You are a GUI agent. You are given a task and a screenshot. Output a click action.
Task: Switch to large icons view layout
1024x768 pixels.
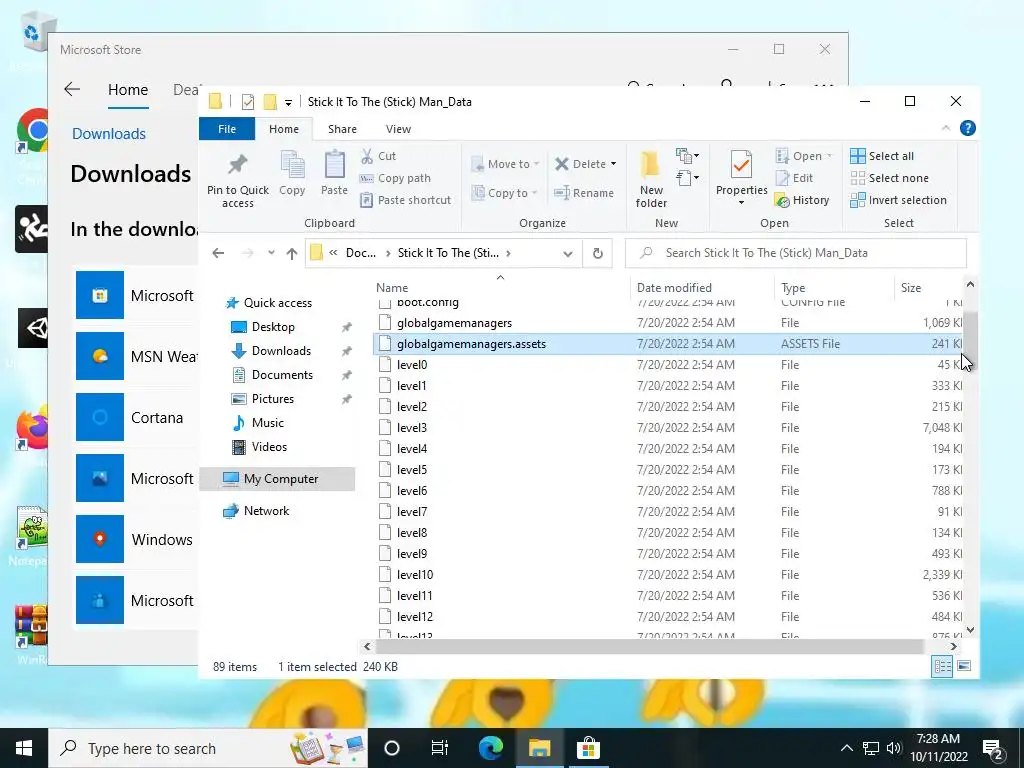[964, 666]
